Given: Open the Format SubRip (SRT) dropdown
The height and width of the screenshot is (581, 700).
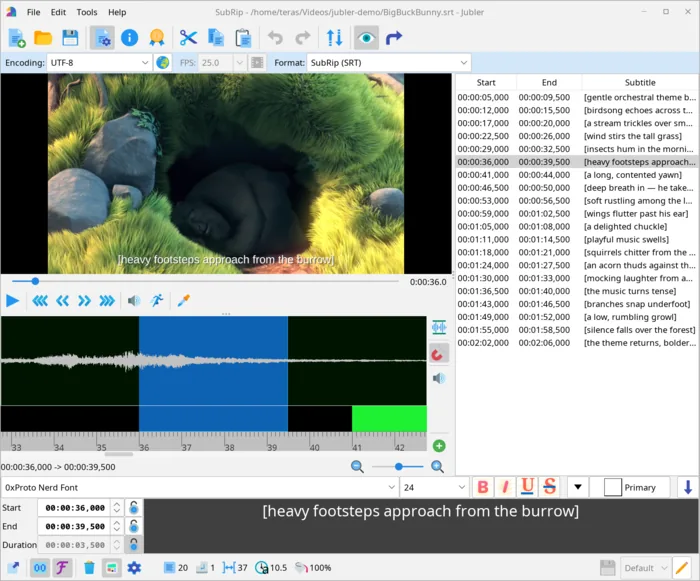Looking at the screenshot, I should (388, 63).
